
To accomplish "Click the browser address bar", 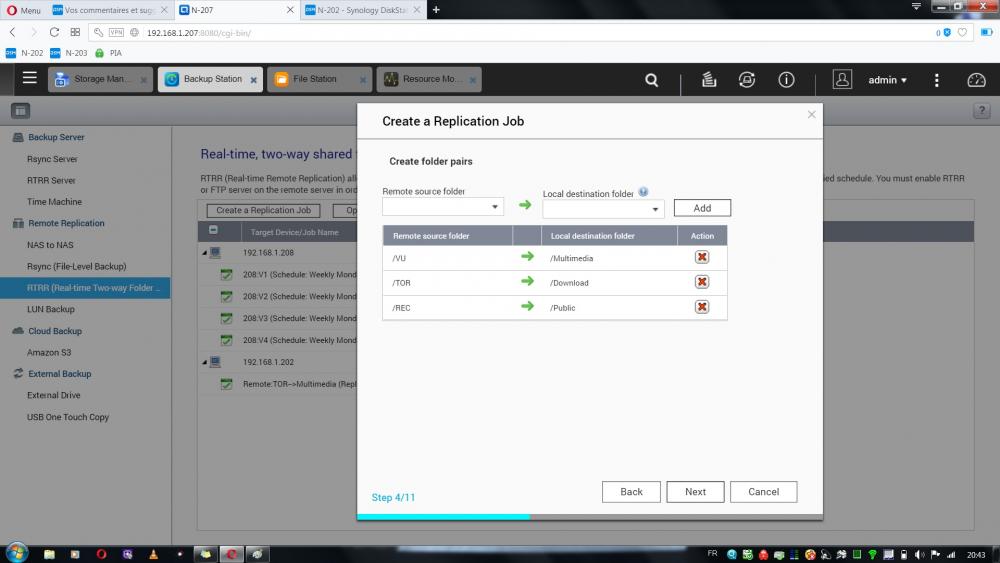I will [500, 32].
